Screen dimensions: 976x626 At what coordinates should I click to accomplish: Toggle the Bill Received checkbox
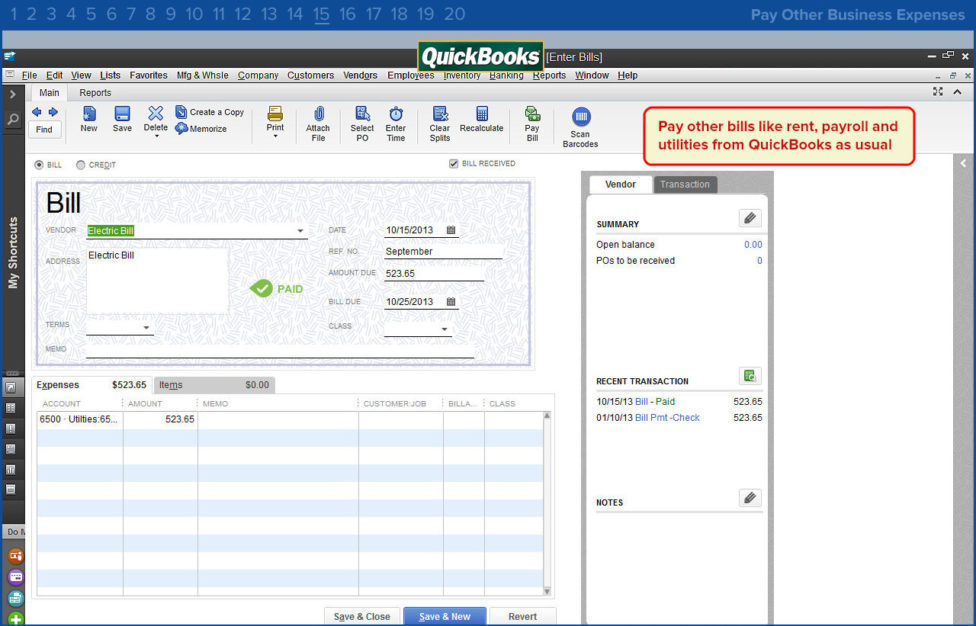(454, 164)
